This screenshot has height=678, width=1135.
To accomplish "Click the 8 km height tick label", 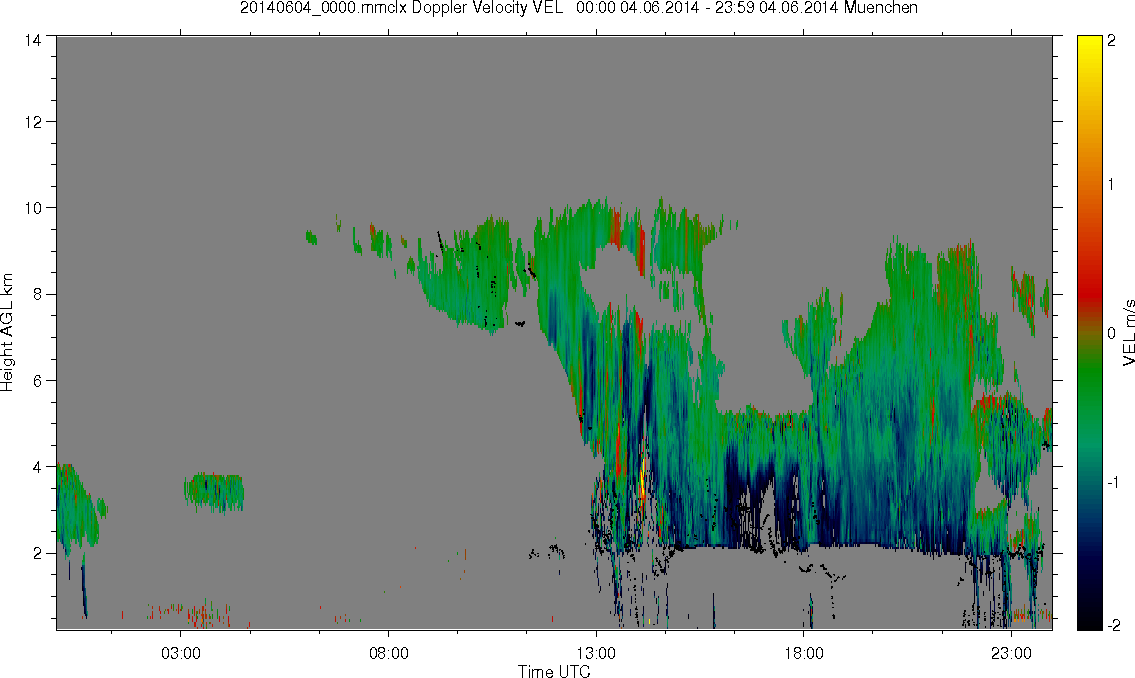I will (x=36, y=294).
